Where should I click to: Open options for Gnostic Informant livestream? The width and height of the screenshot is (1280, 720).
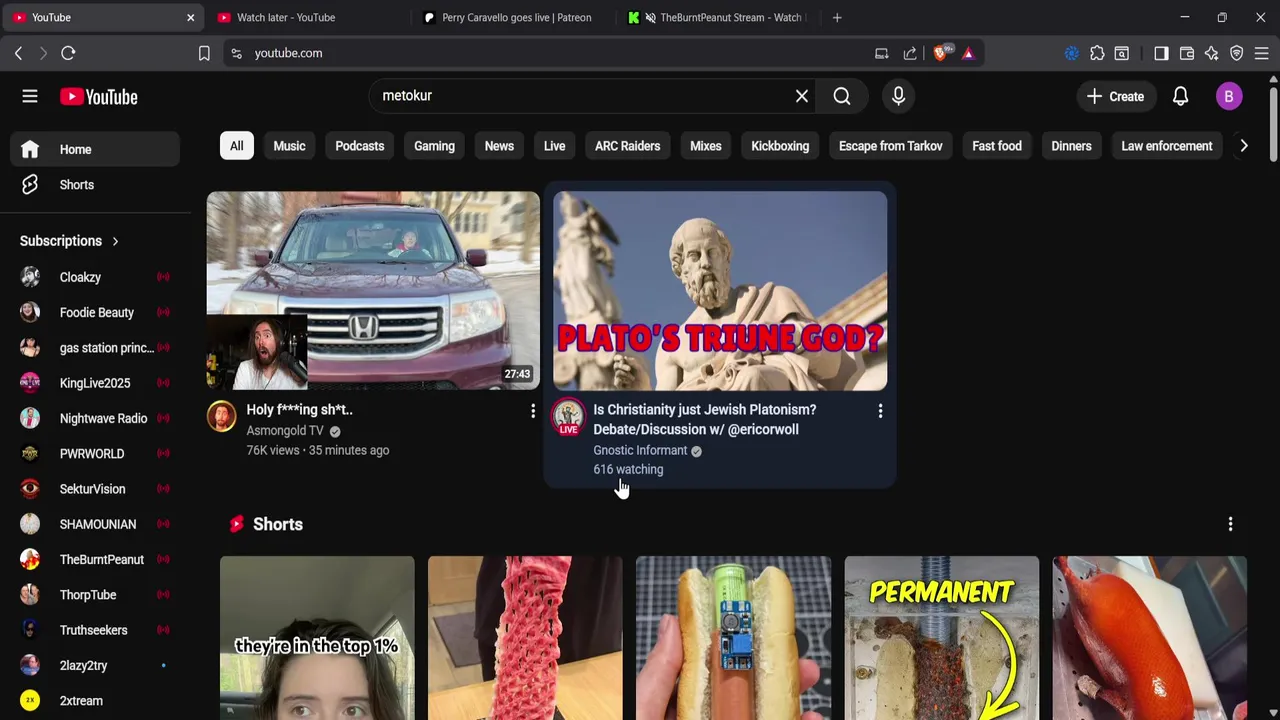[880, 411]
